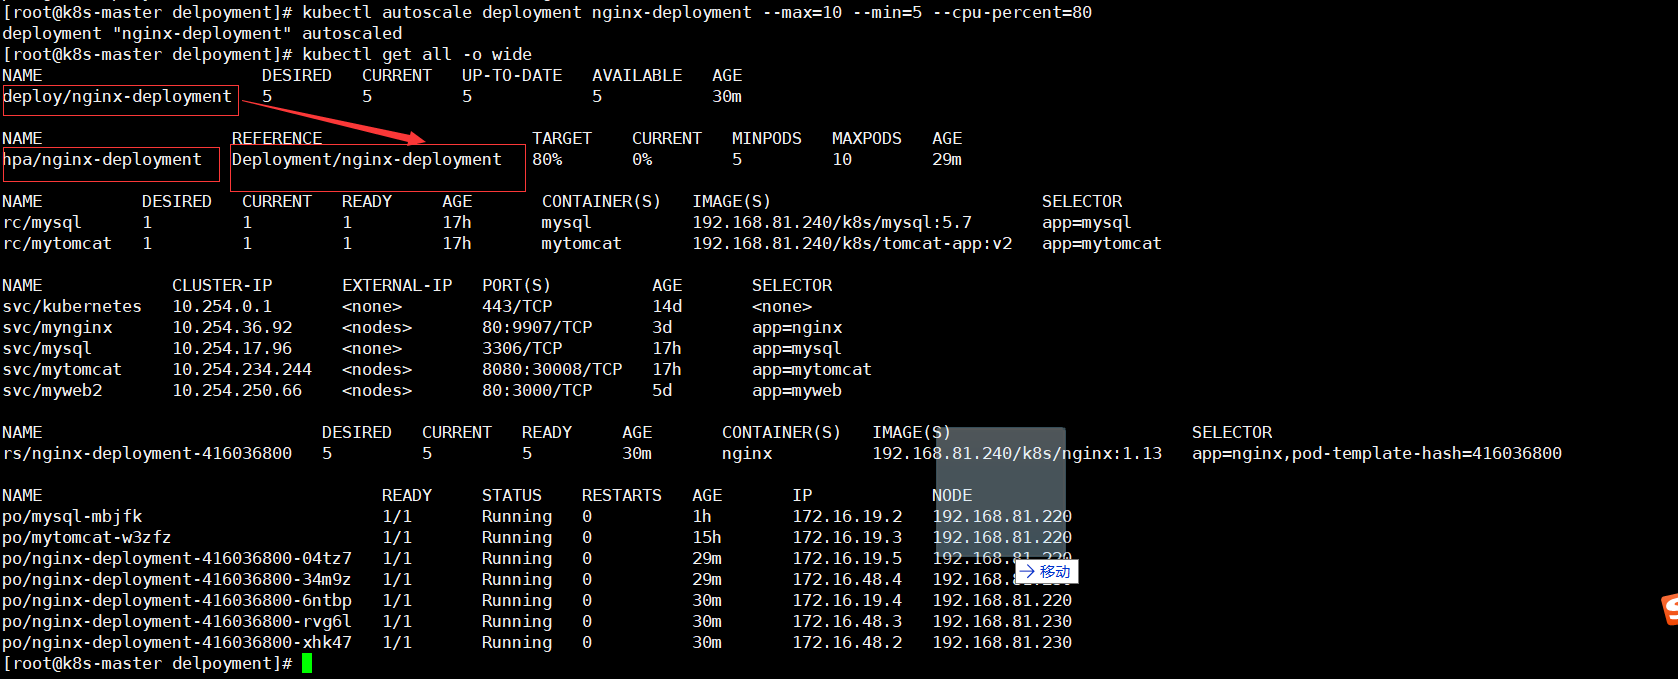1678x679 pixels.
Task: Click the kubectl get all -o wide command
Action: [x=417, y=54]
